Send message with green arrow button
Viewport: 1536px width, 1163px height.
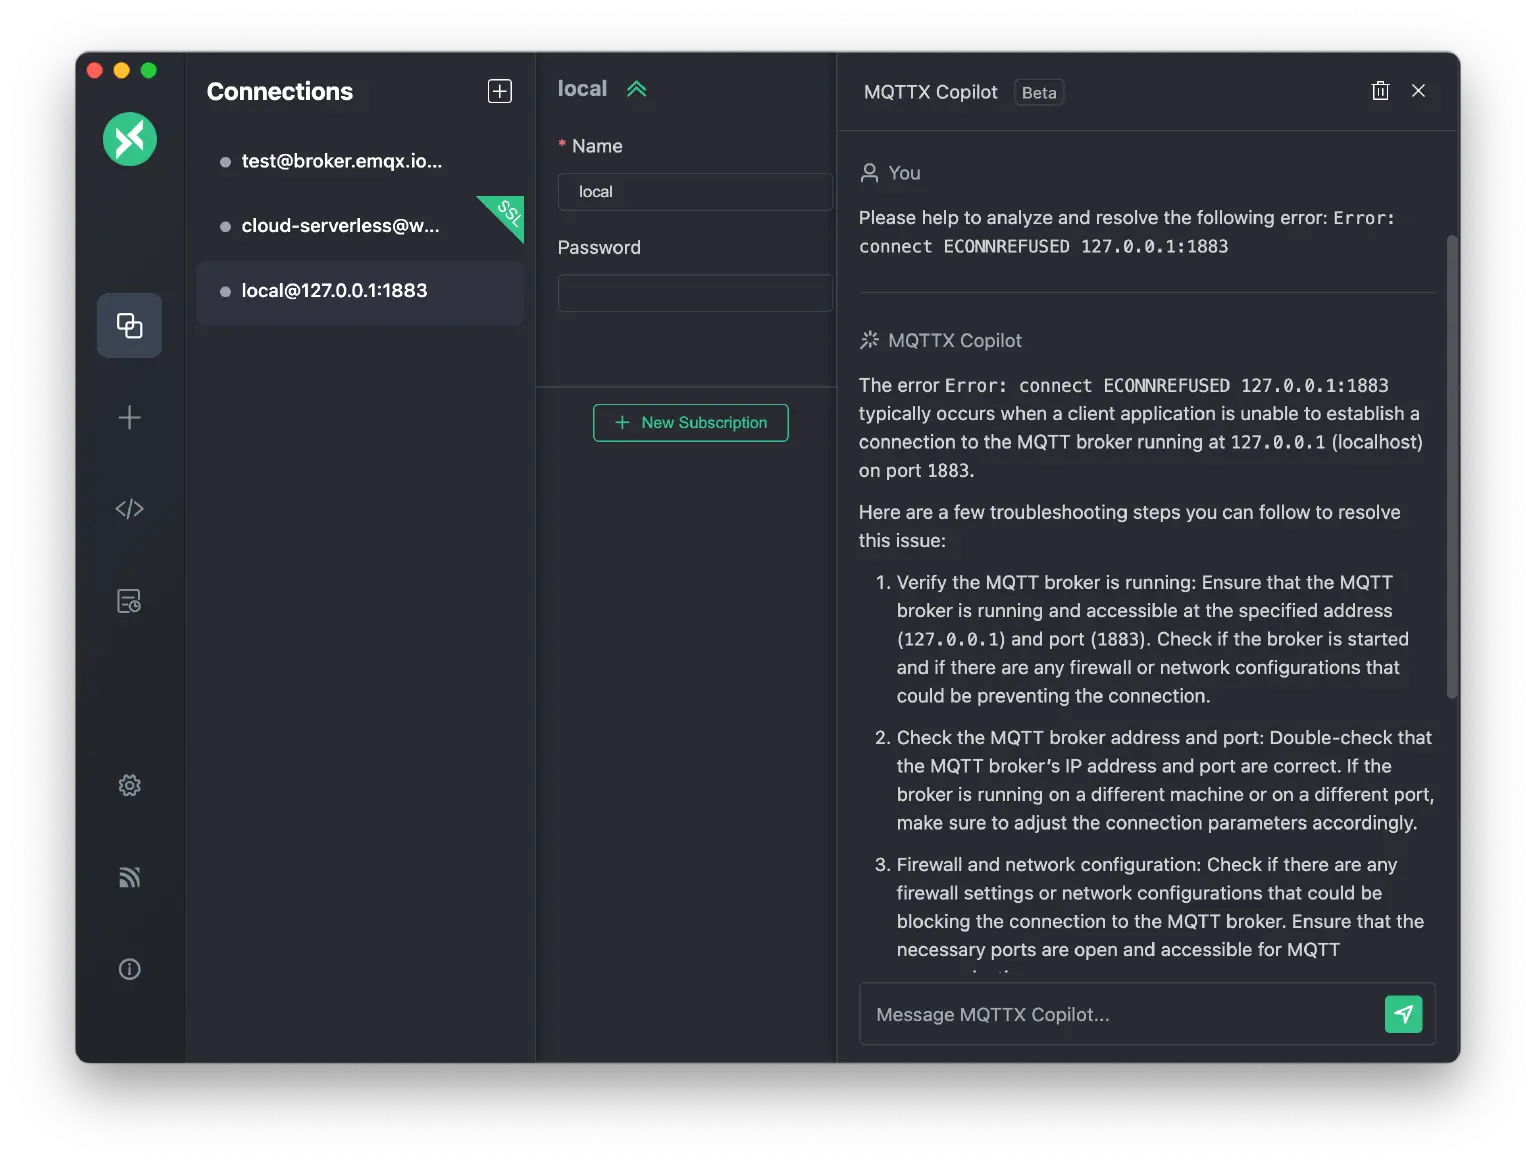(x=1403, y=1014)
